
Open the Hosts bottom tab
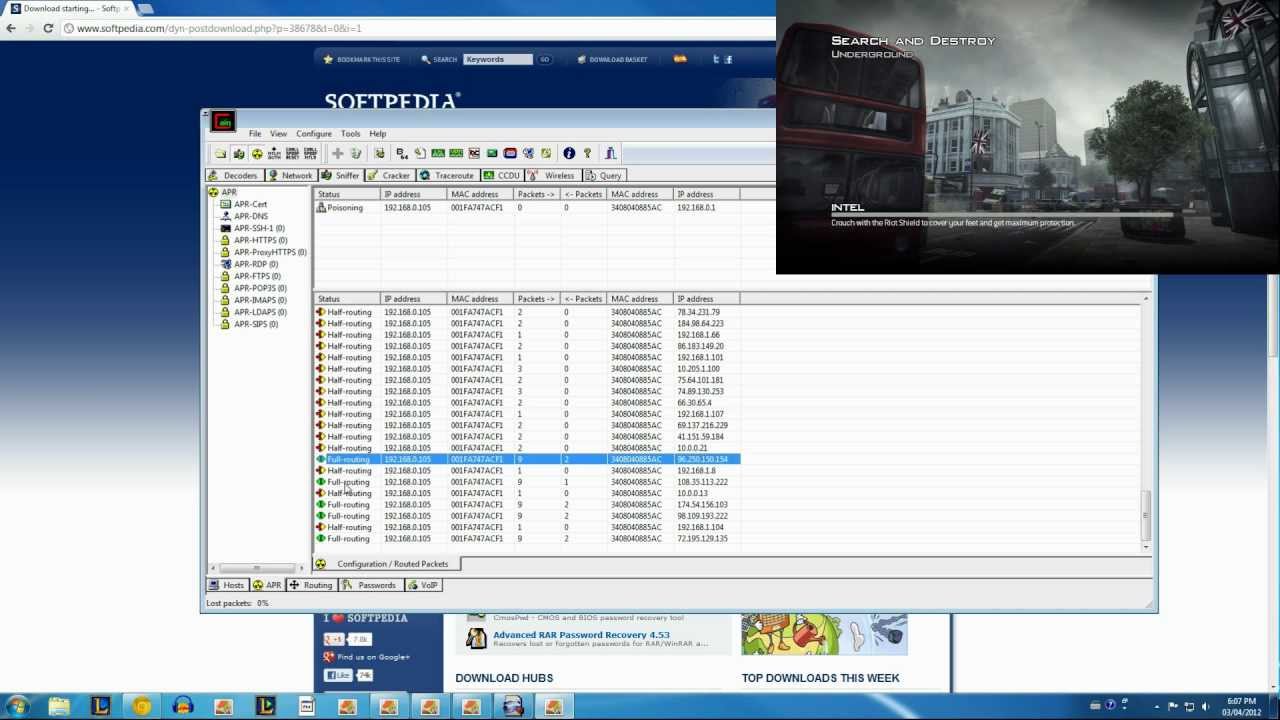pyautogui.click(x=227, y=585)
